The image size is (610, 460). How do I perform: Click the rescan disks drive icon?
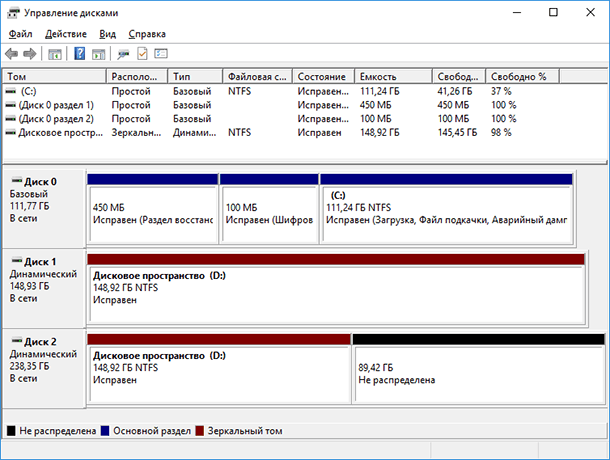[x=123, y=54]
